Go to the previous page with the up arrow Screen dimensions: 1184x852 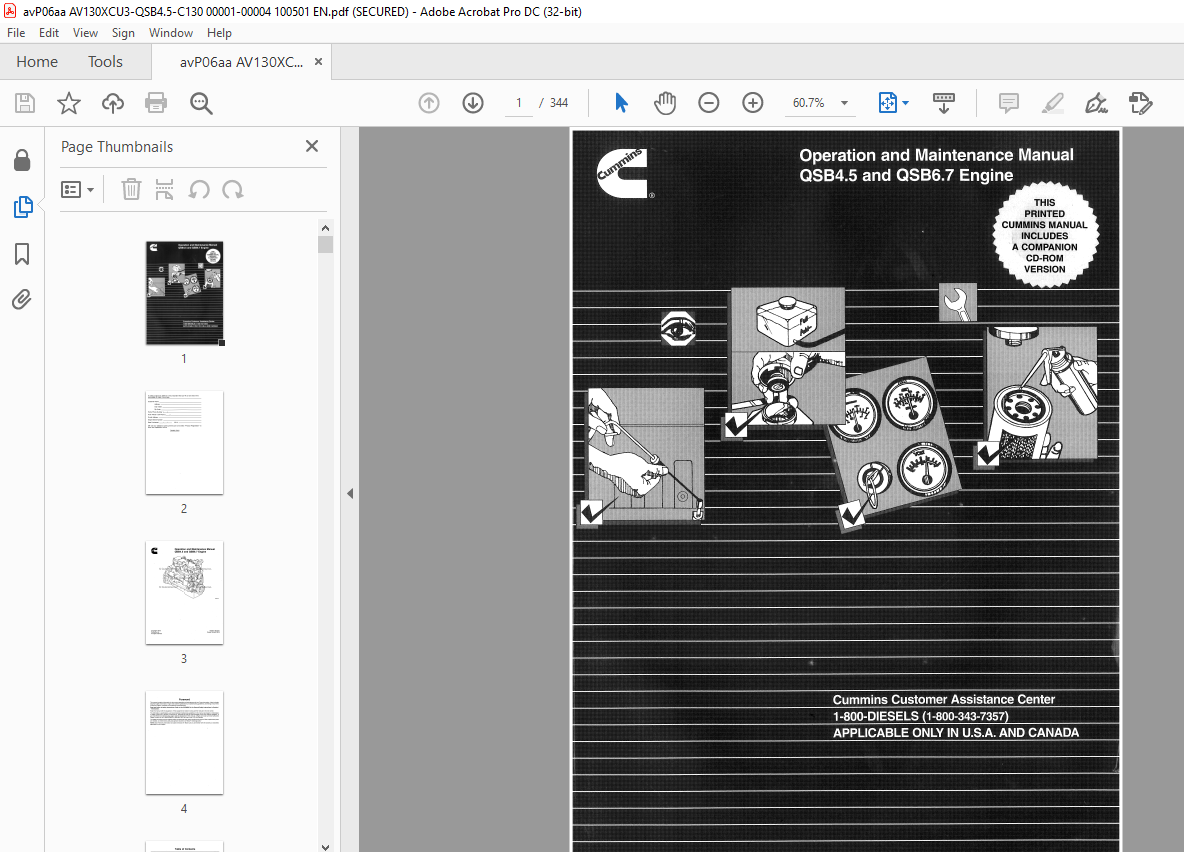tap(429, 103)
